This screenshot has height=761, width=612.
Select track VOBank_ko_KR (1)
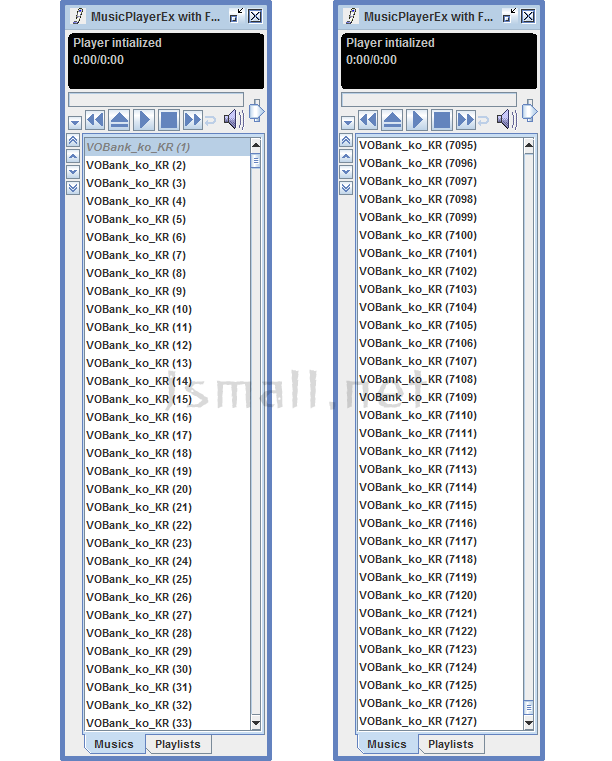coord(167,147)
